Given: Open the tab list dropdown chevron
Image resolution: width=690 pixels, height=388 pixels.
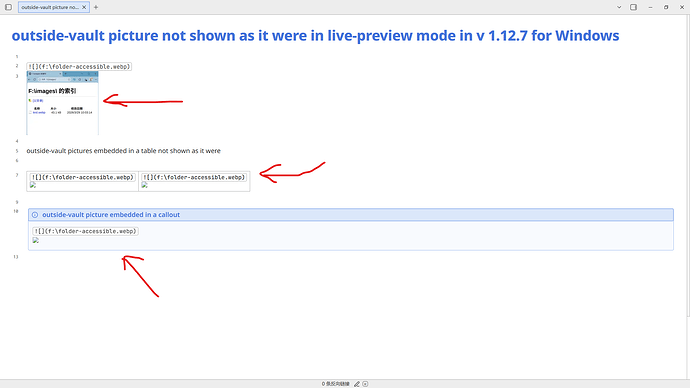Looking at the screenshot, I should (x=619, y=7).
